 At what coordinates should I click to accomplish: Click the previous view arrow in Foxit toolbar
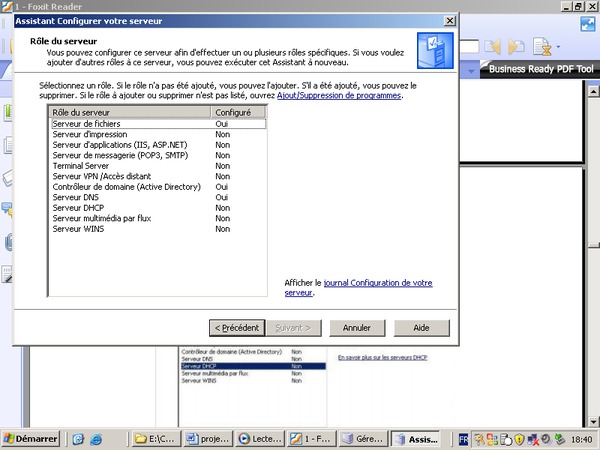pyautogui.click(x=493, y=46)
